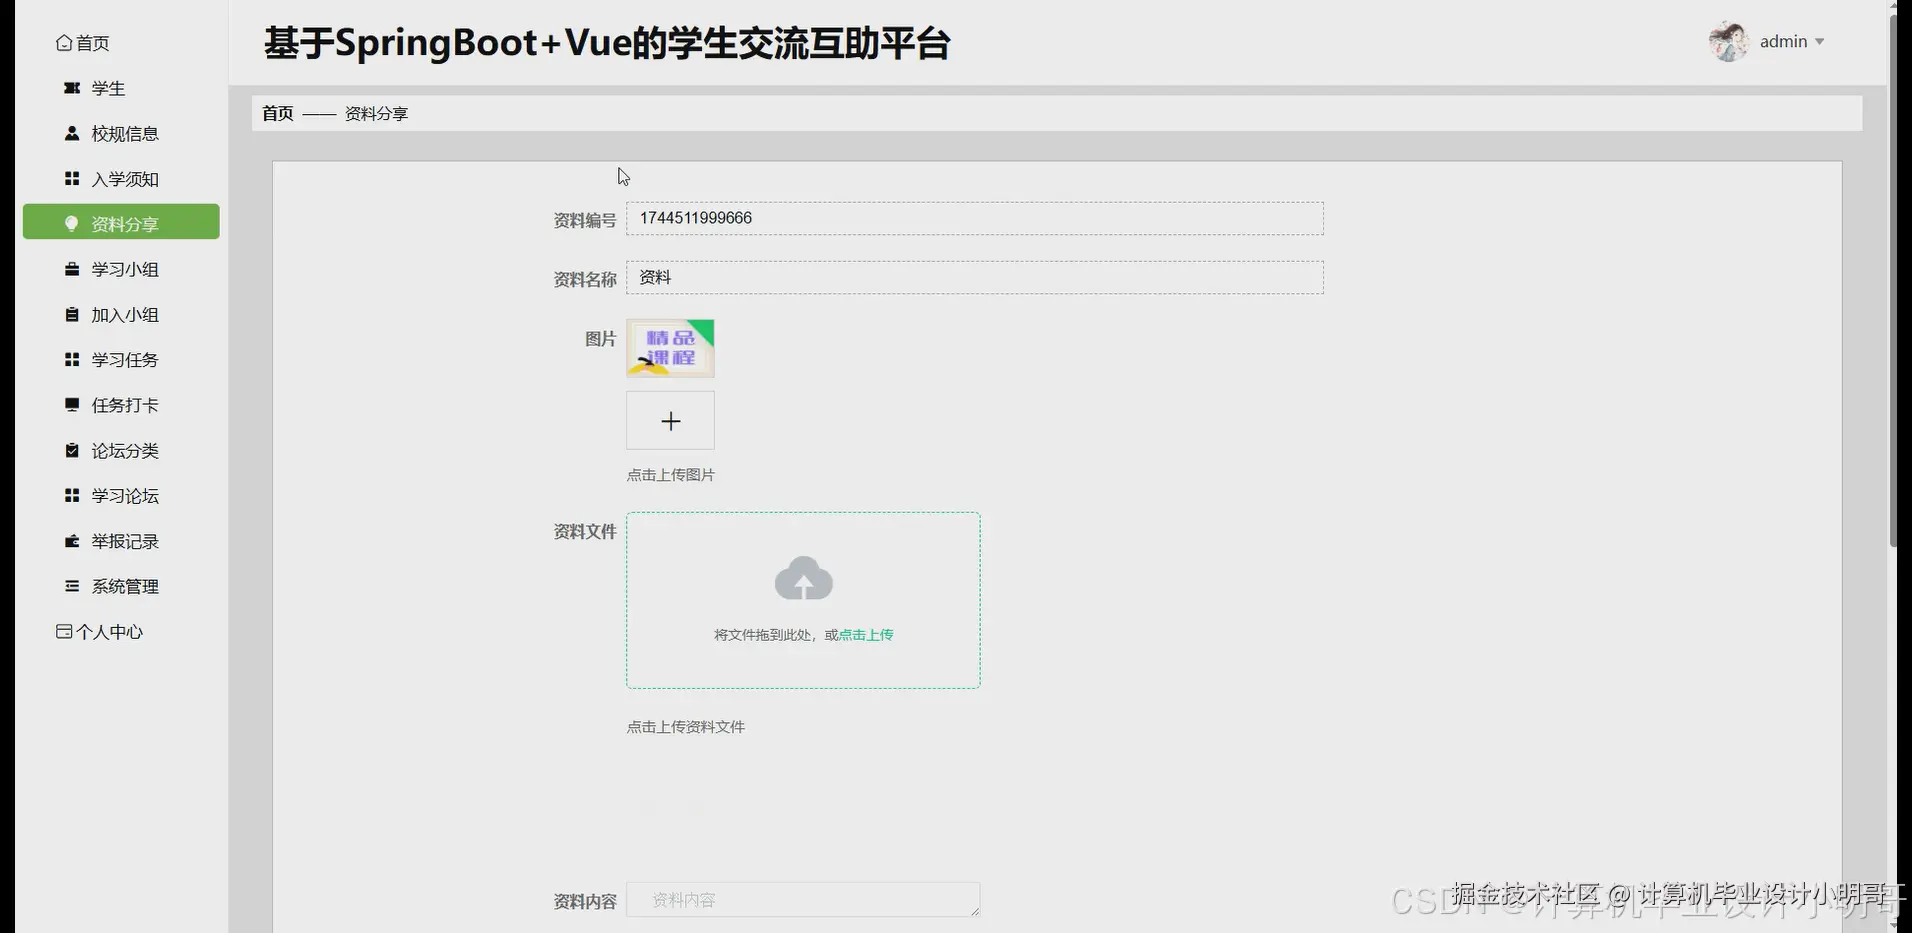The image size is (1912, 933).
Task: Click the cloud upload icon in file area
Action: pyautogui.click(x=803, y=578)
